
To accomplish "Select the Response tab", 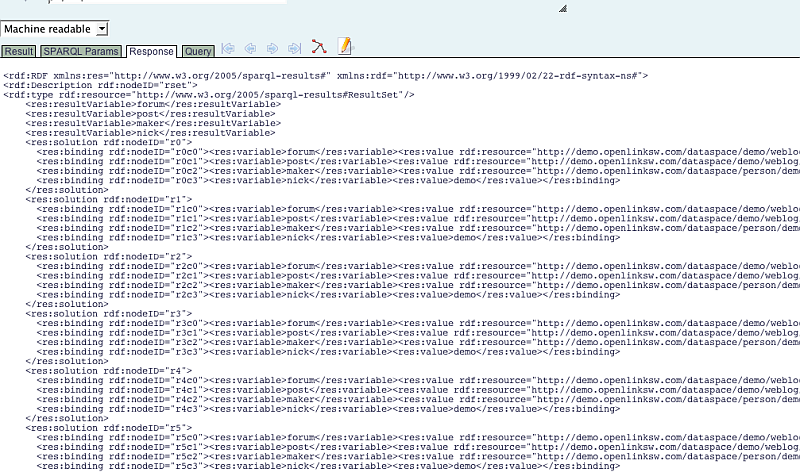I will pos(151,52).
